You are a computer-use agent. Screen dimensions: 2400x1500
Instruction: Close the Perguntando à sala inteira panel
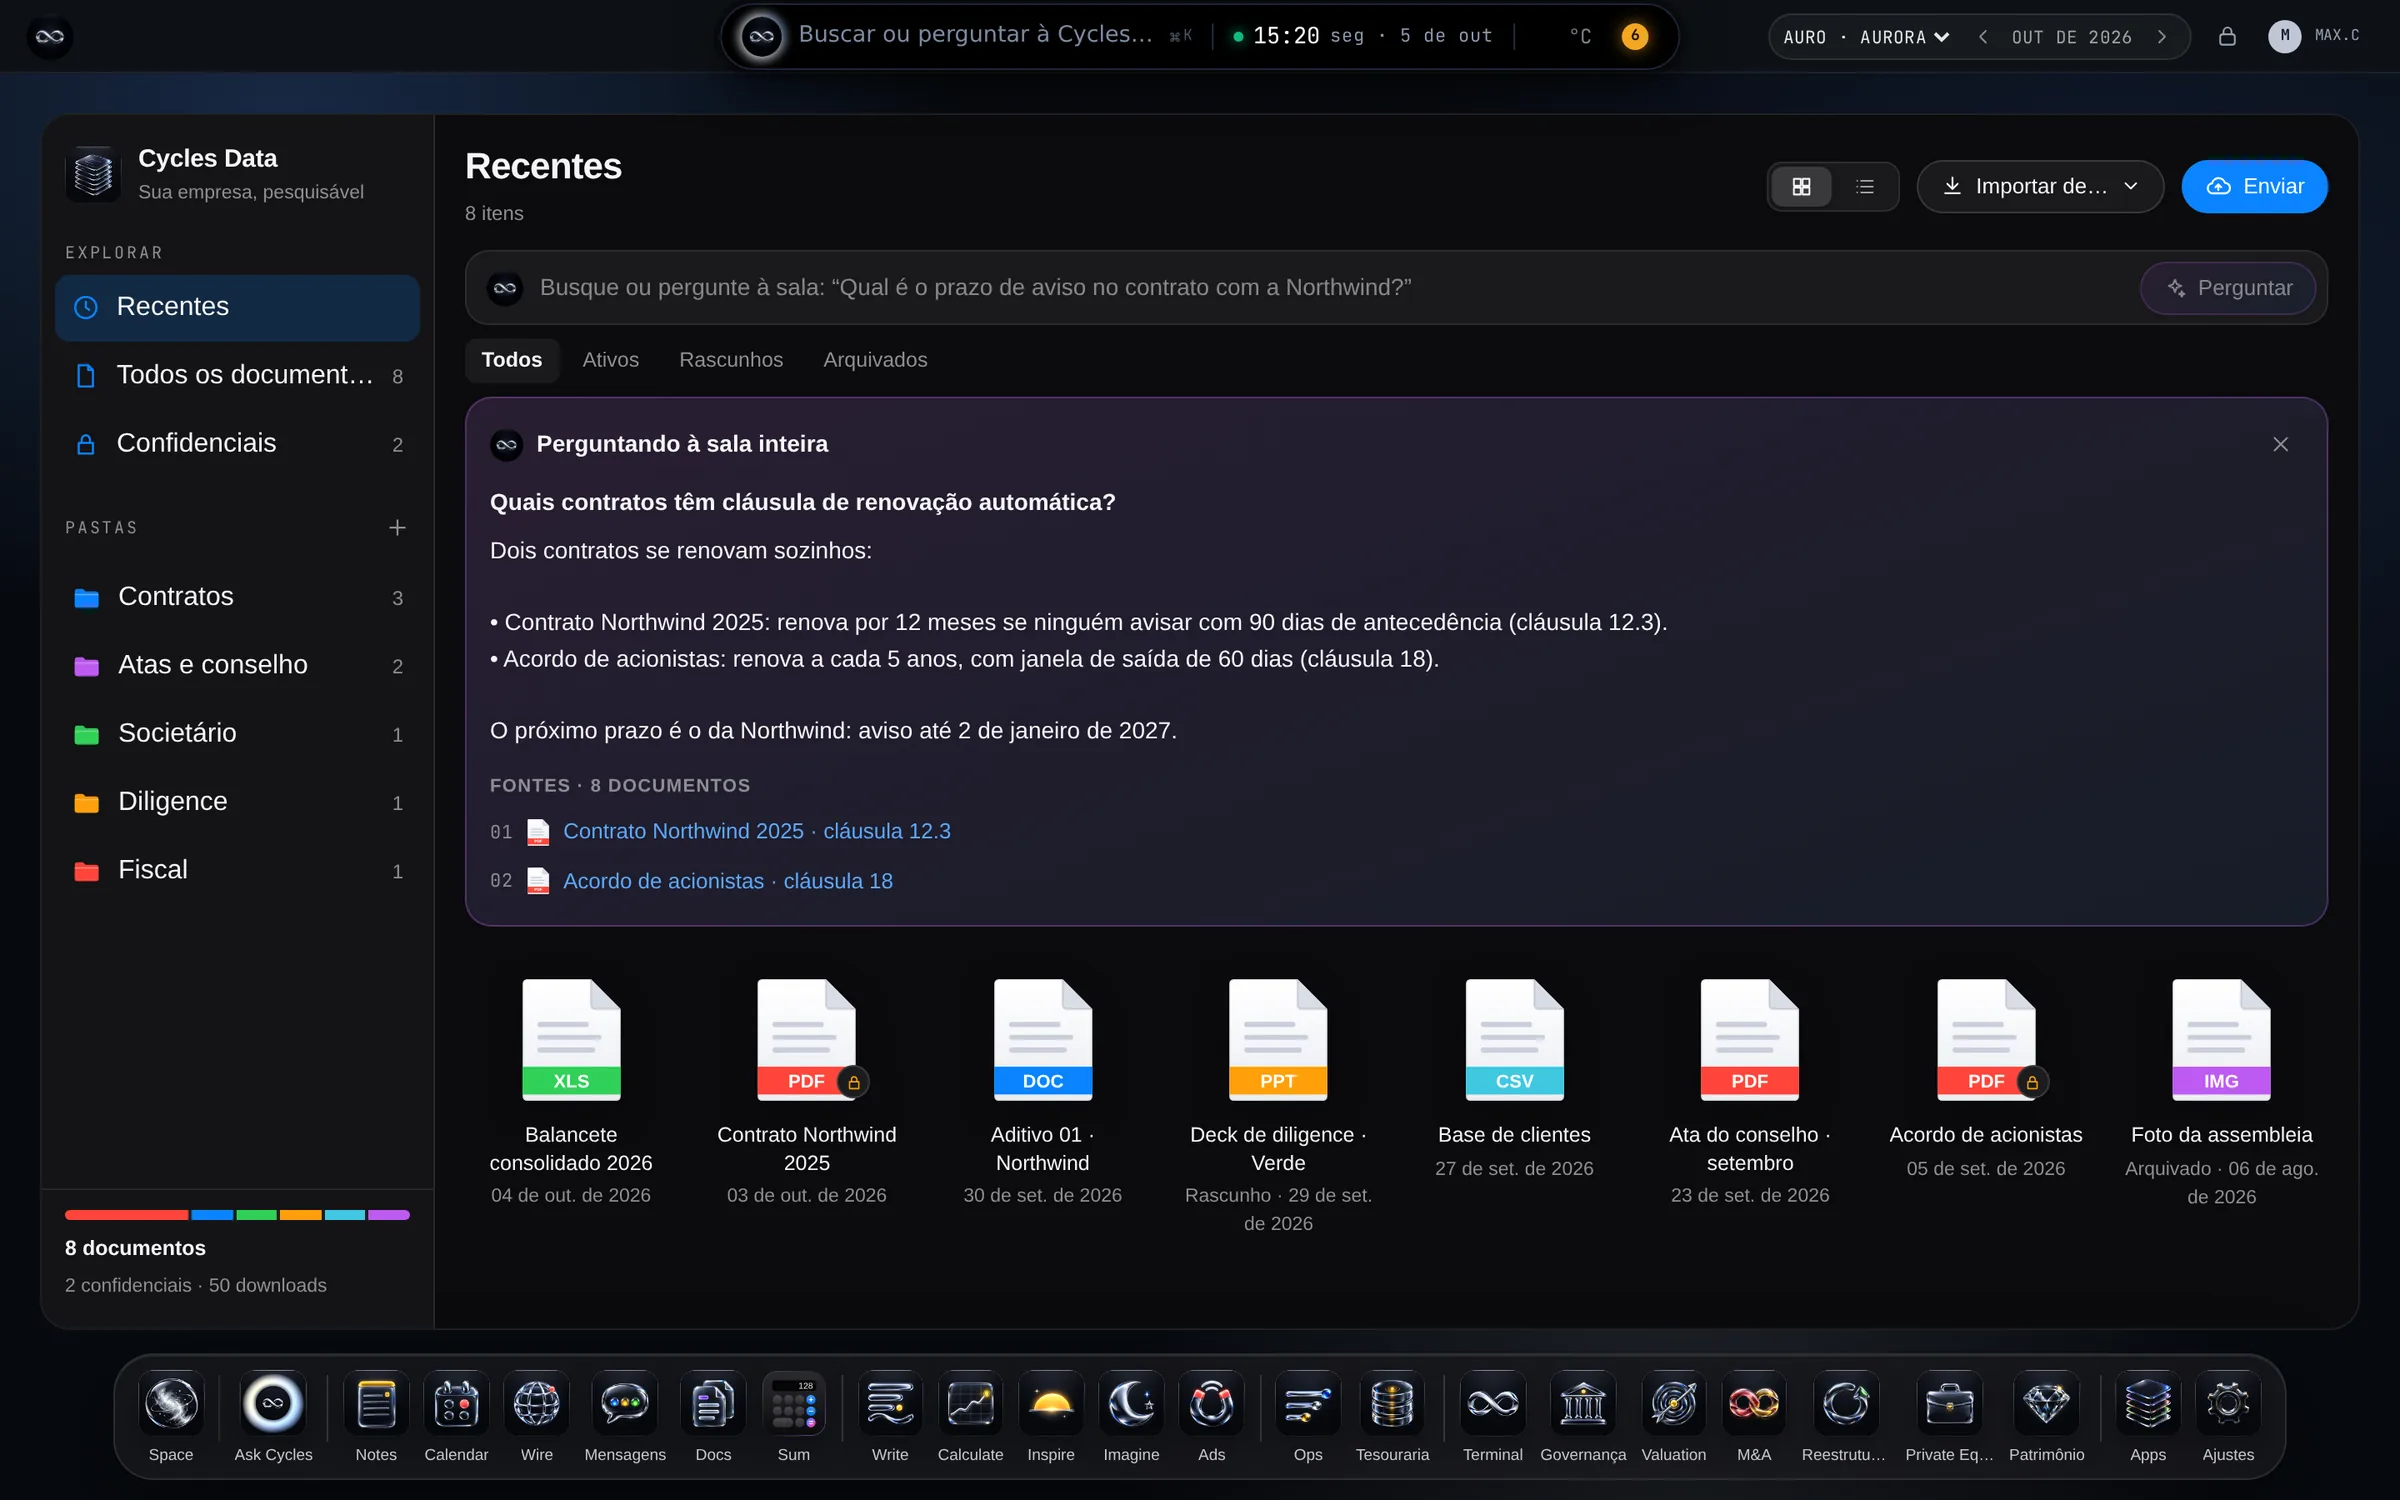(2280, 444)
